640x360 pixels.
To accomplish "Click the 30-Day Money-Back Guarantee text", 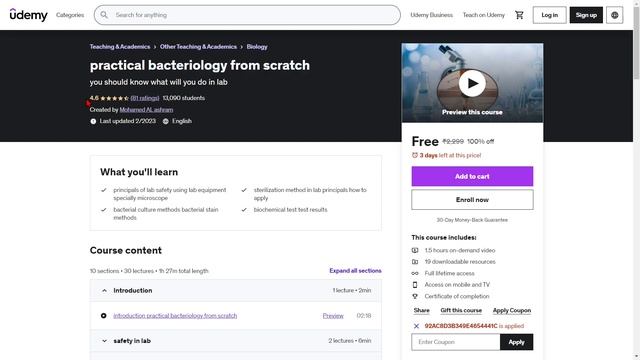I will (472, 220).
